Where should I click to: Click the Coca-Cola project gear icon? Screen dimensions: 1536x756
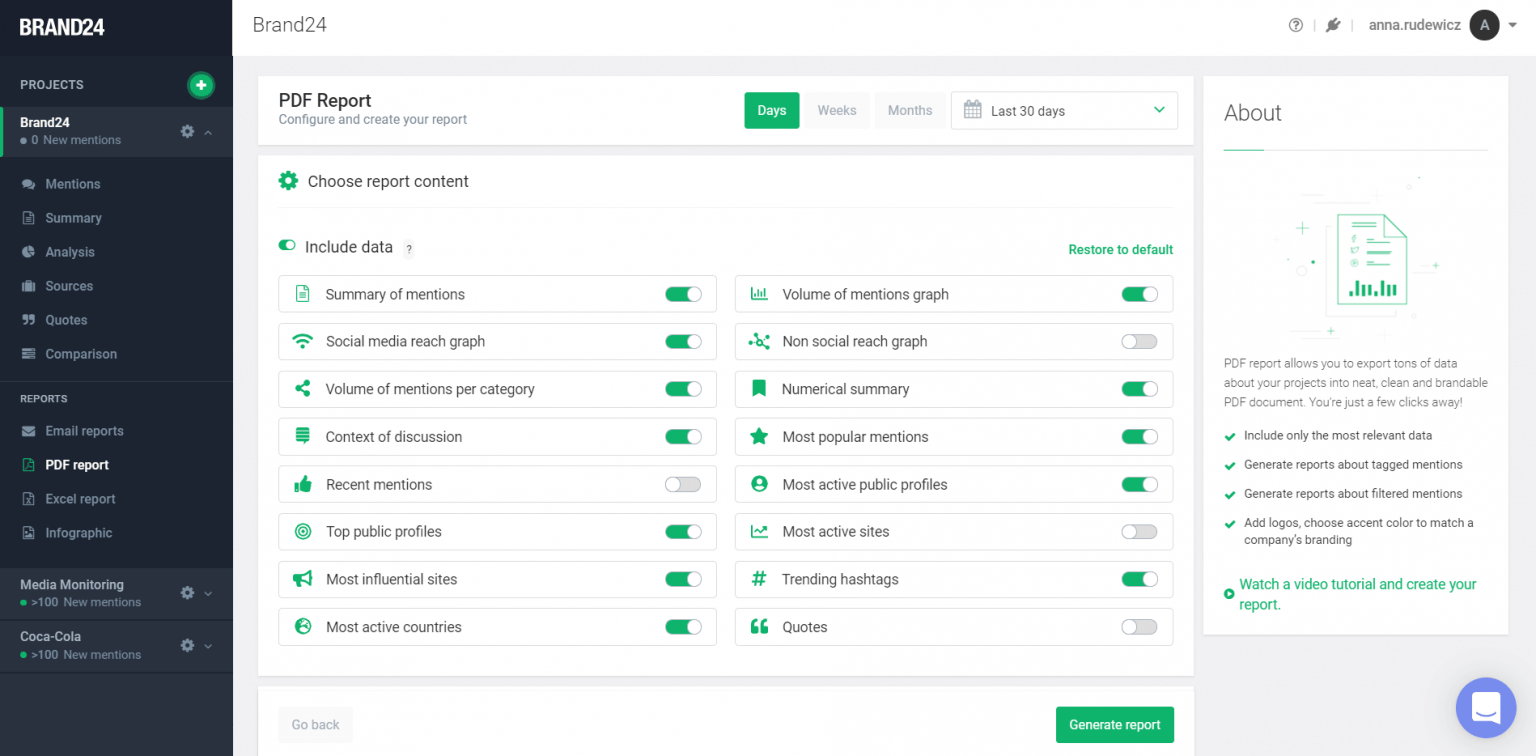tap(187, 645)
